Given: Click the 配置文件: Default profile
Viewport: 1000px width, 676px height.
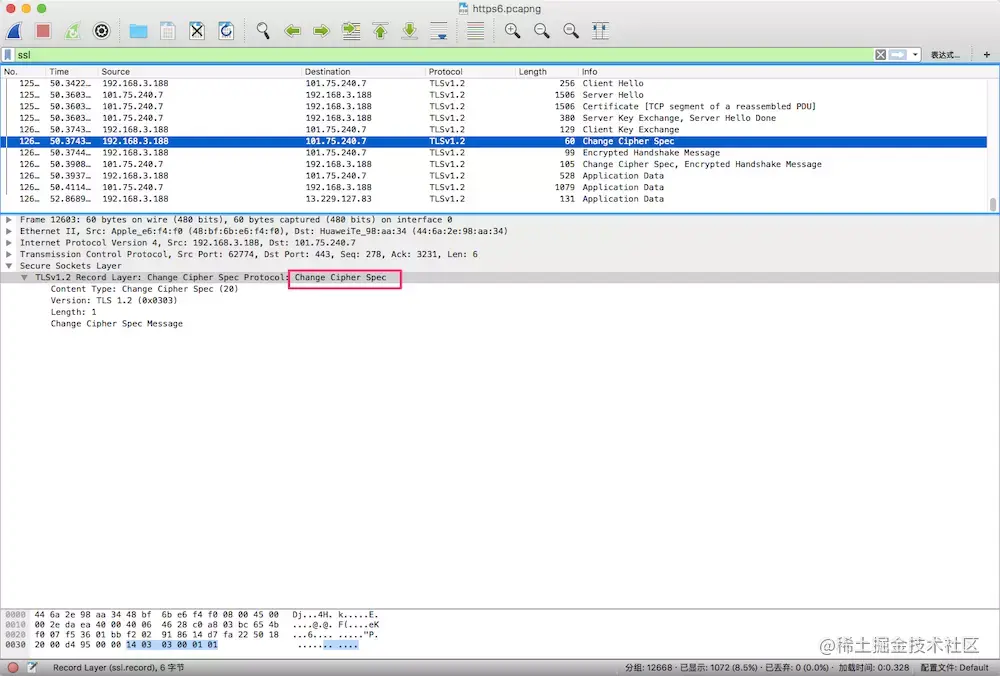Looking at the screenshot, I should pyautogui.click(x=954, y=668).
